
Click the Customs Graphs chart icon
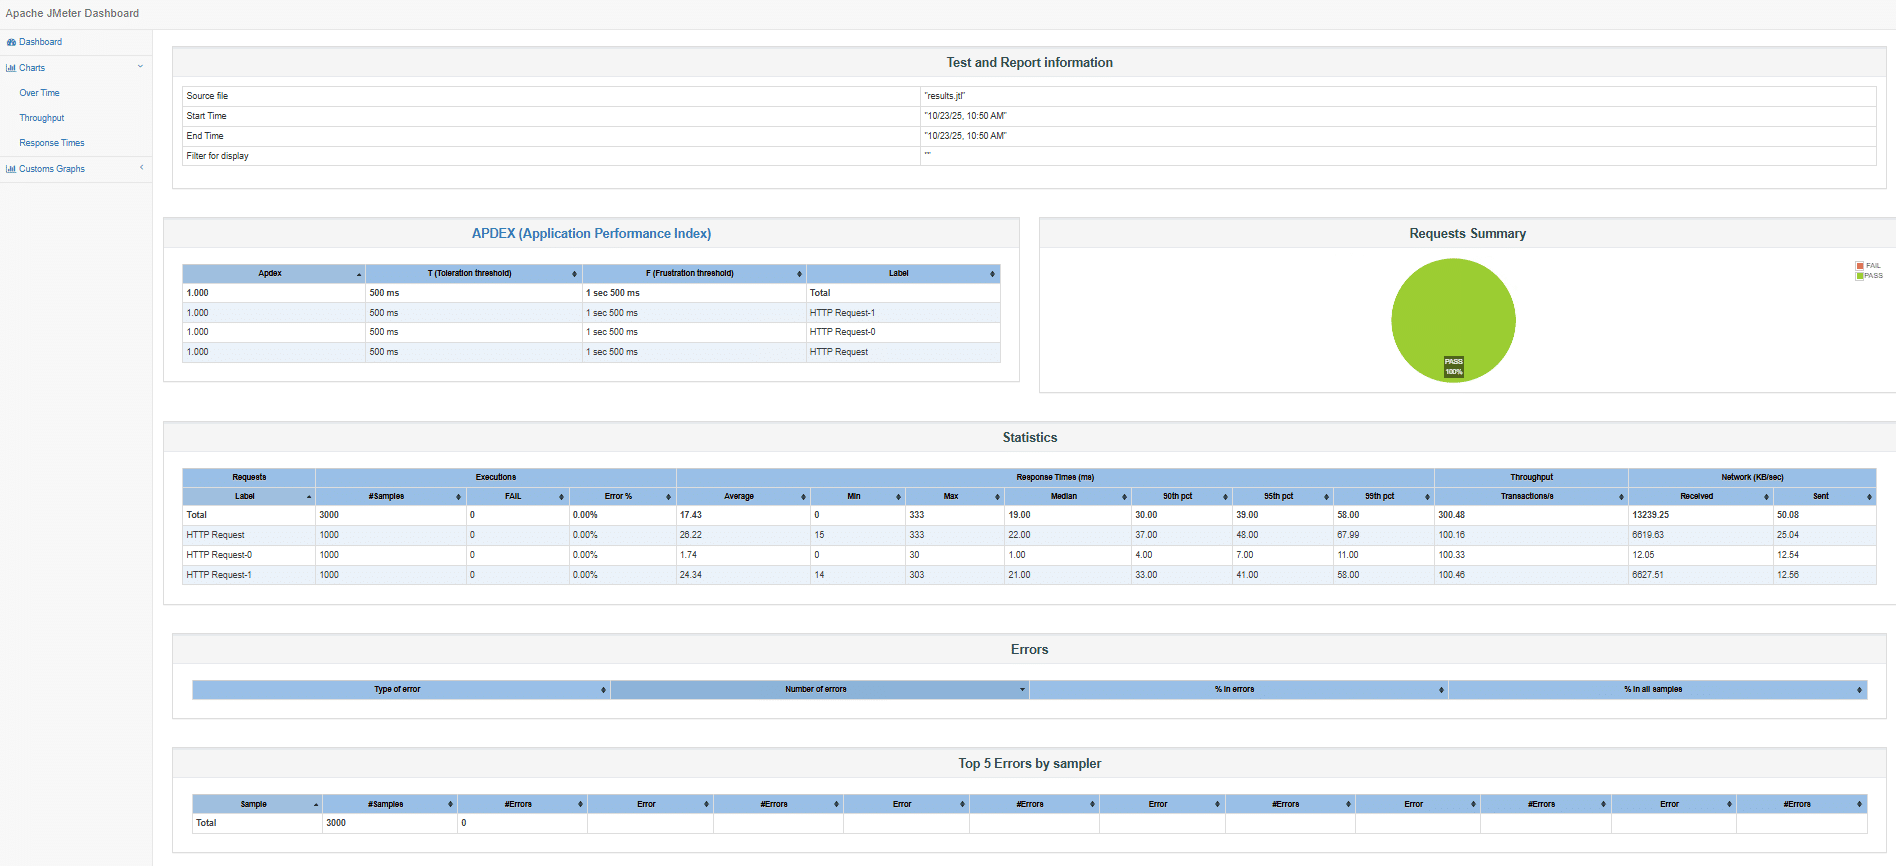(x=11, y=169)
